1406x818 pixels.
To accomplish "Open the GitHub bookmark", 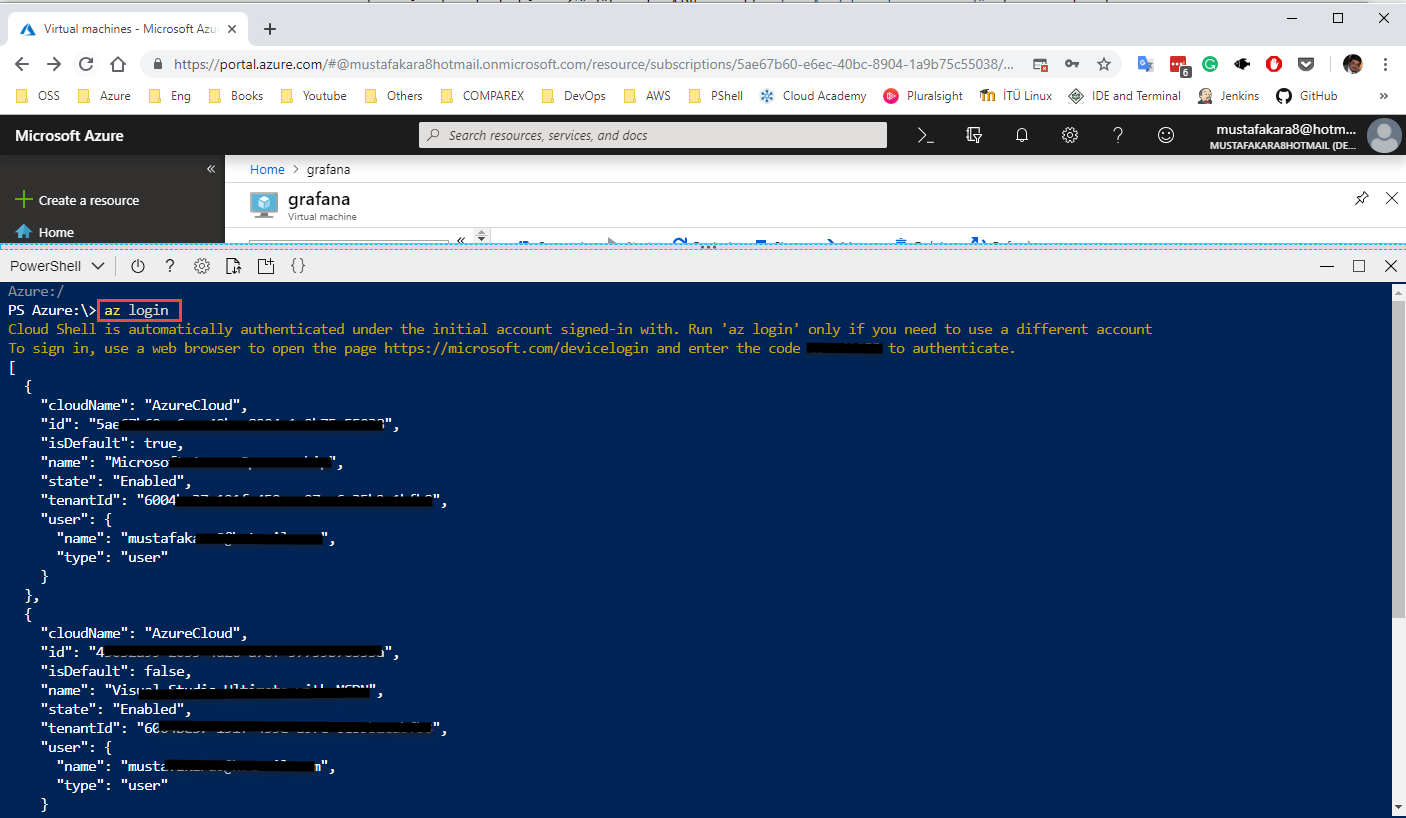I will tap(1306, 96).
